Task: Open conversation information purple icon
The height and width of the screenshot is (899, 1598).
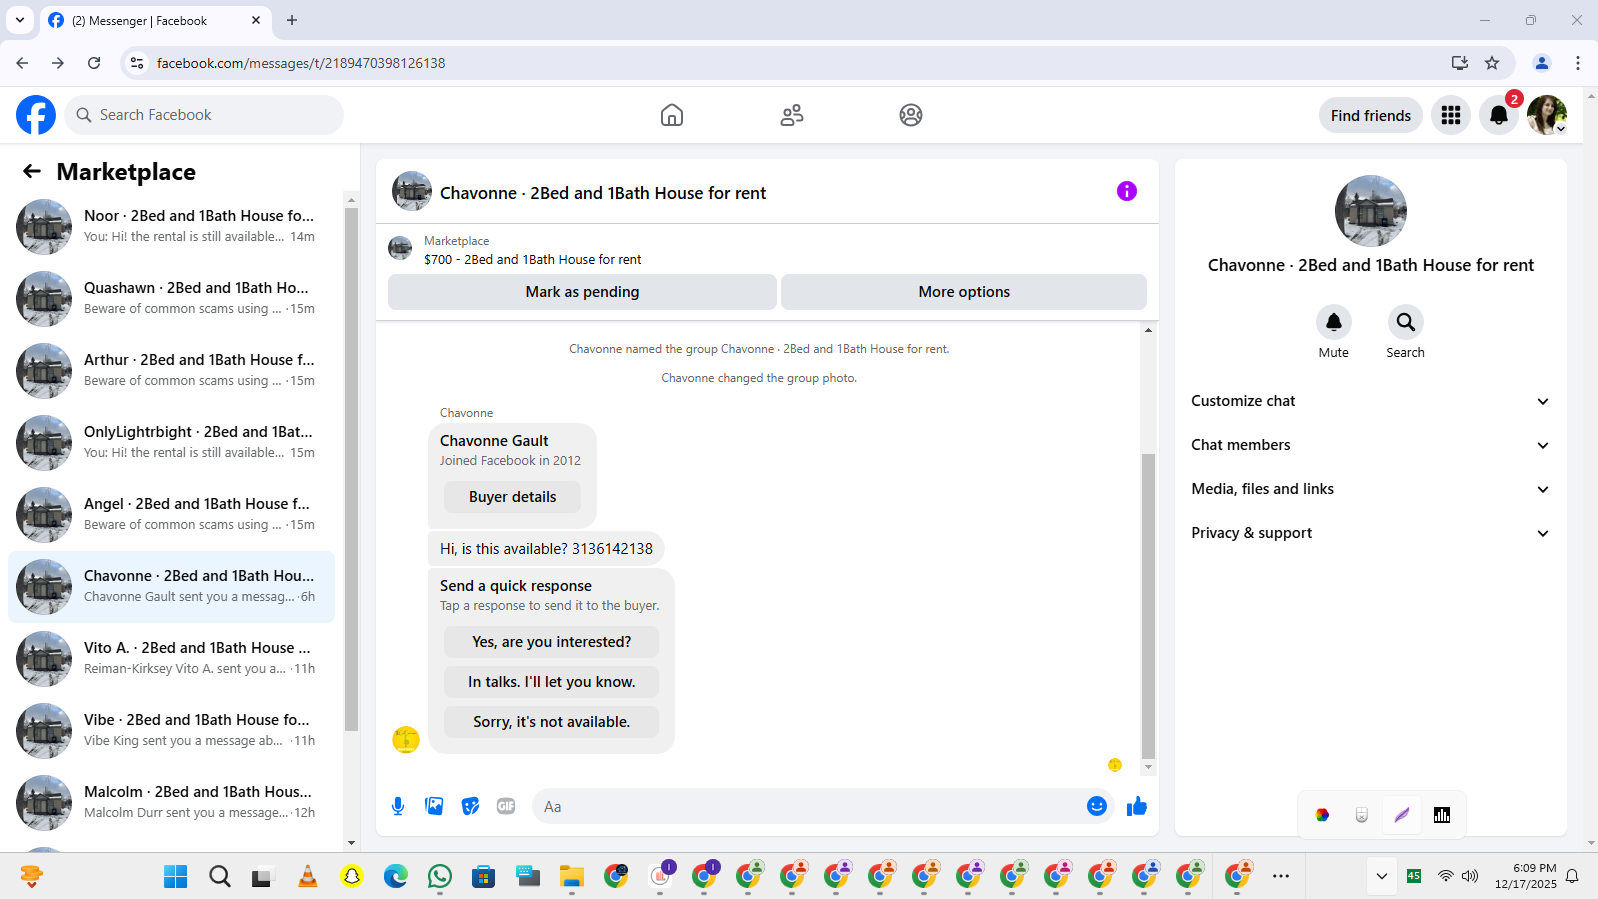Action: [x=1127, y=191]
